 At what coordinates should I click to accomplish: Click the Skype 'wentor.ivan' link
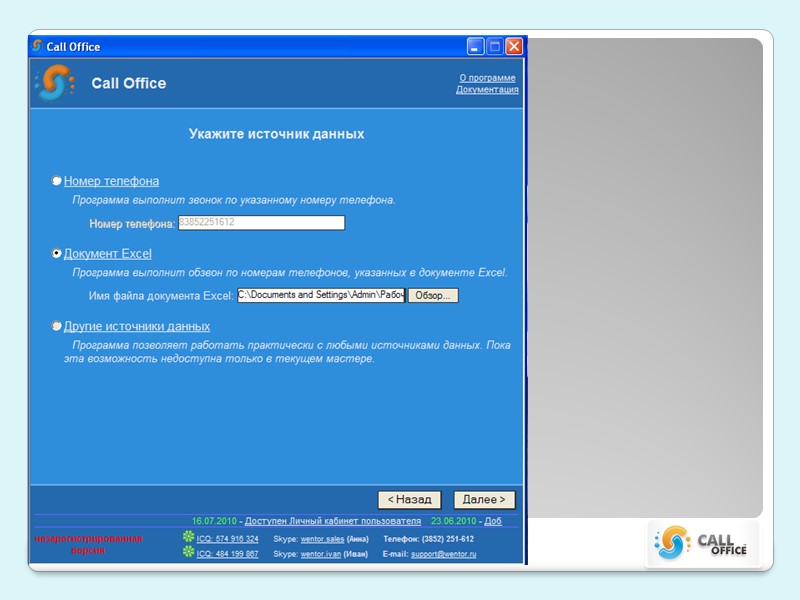(x=320, y=554)
